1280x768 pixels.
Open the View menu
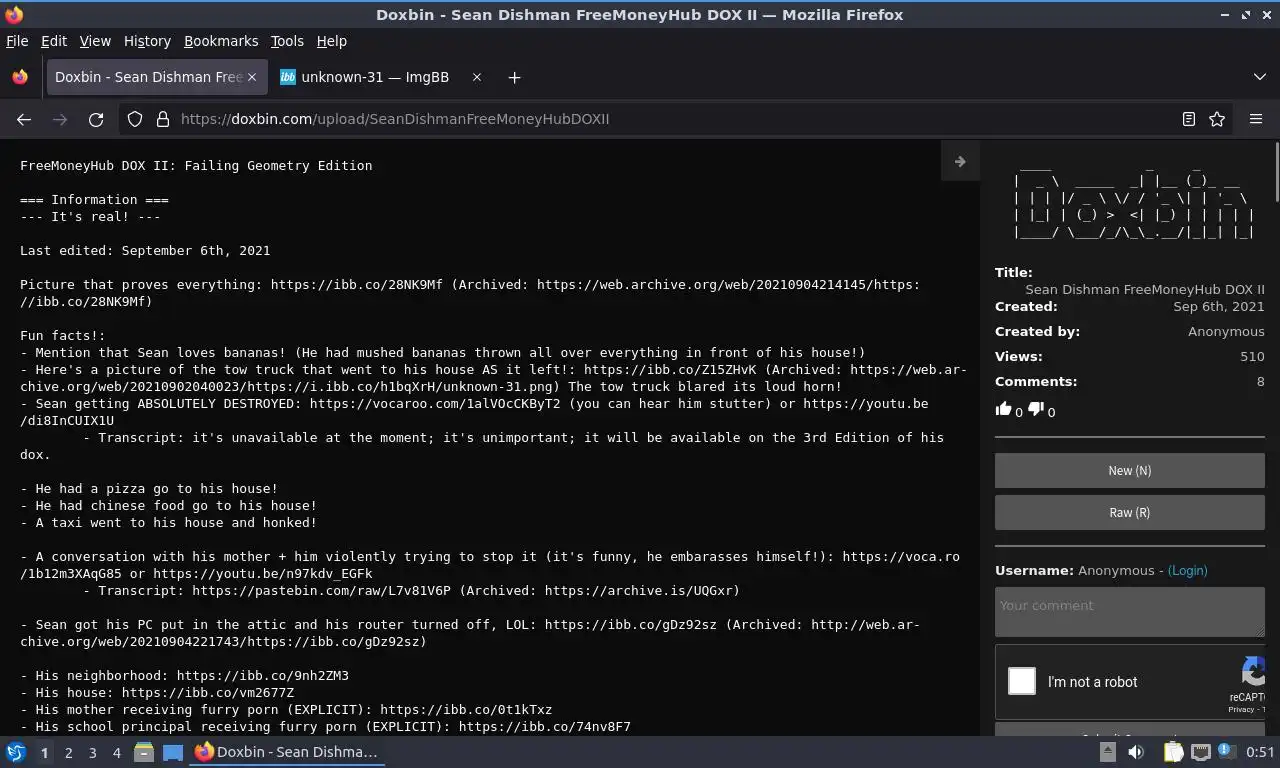[95, 41]
